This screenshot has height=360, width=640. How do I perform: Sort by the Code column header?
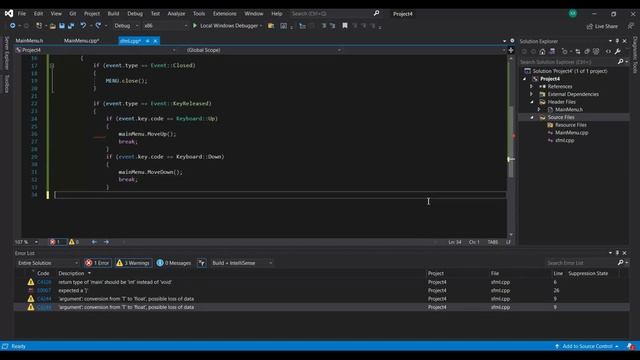point(43,273)
